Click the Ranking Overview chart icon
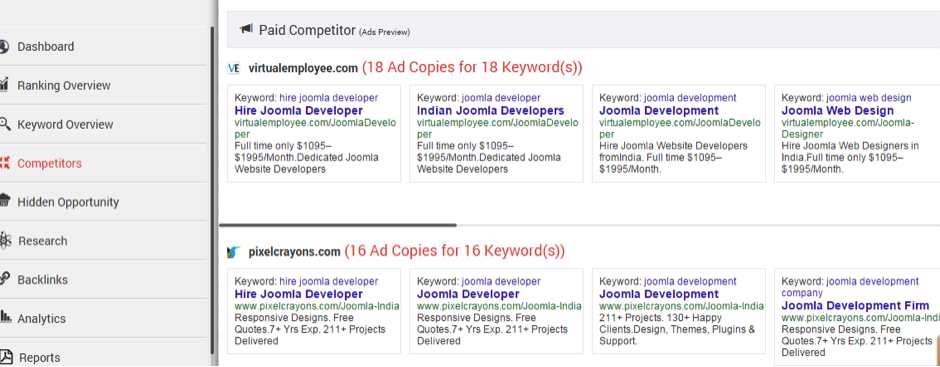 tap(4, 85)
